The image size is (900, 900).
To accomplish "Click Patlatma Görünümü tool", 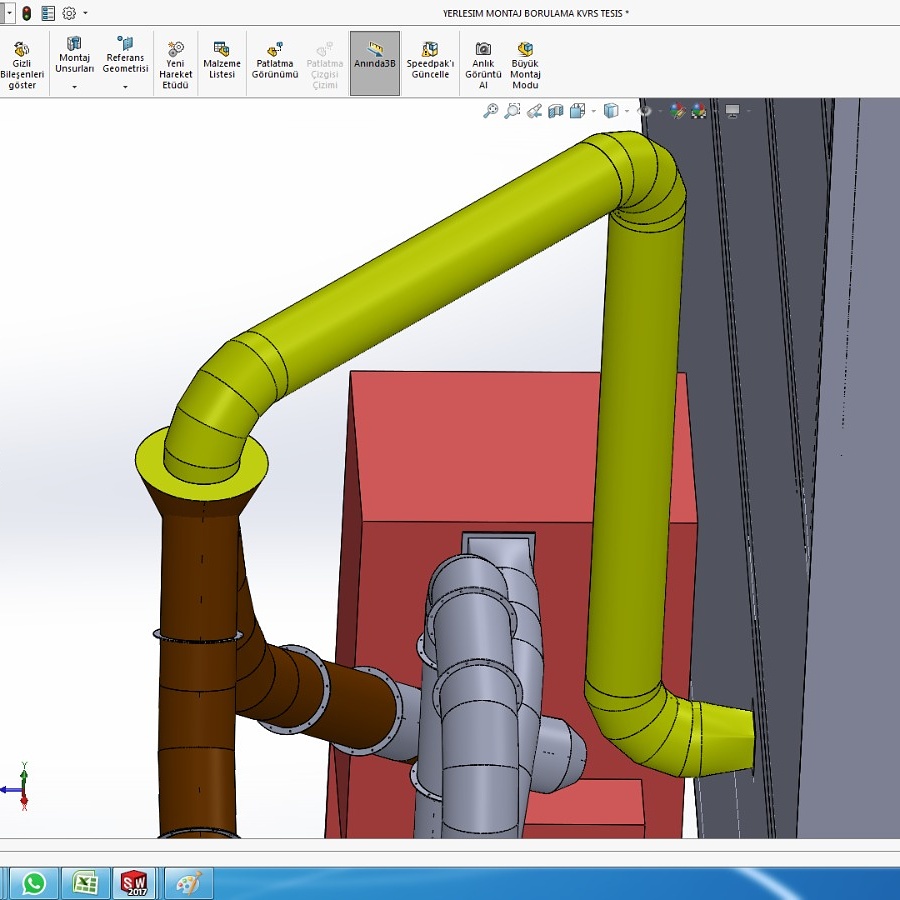I will (x=275, y=62).
